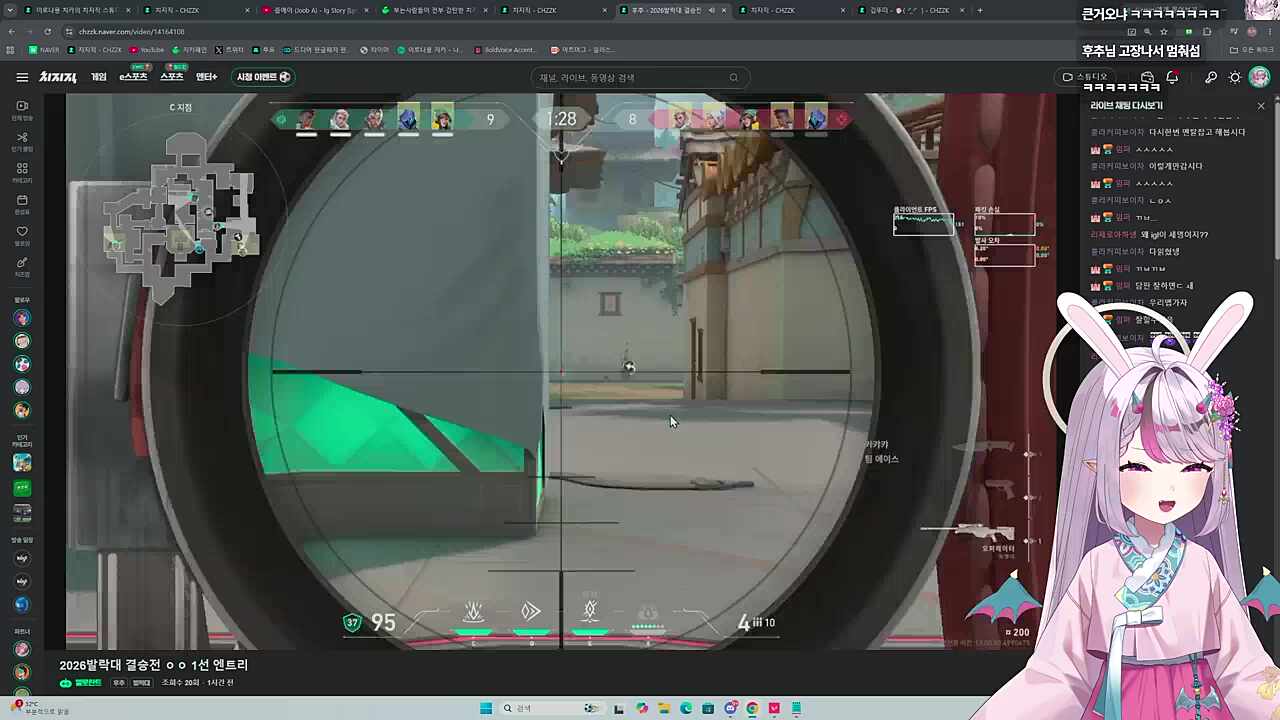This screenshot has width=1280, height=720.
Task: Click the key icon in the header
Action: (1210, 77)
